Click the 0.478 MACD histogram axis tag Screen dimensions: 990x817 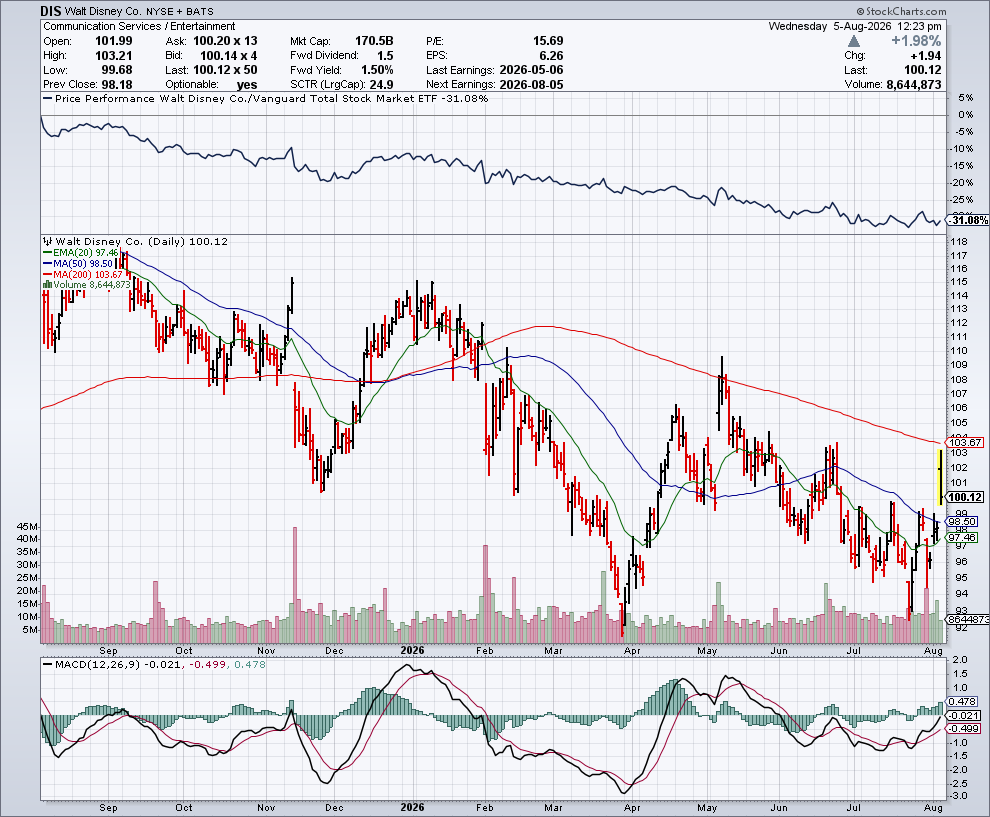(964, 701)
